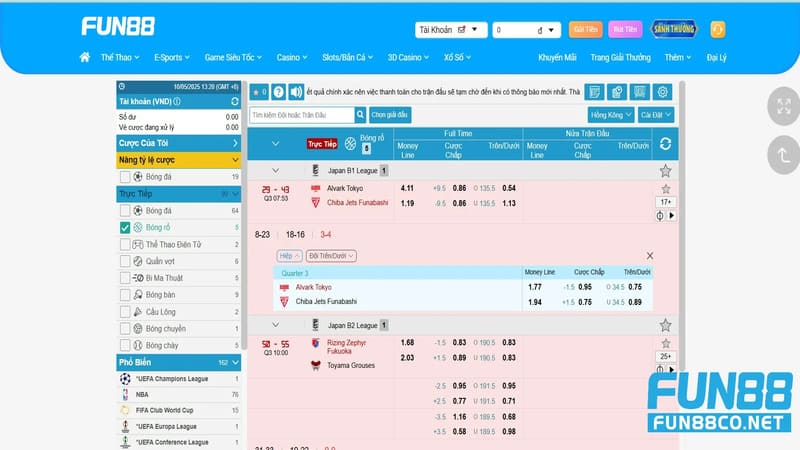Check the Quần vợt checkbox
Viewport: 800px width, 450px height.
click(x=125, y=261)
